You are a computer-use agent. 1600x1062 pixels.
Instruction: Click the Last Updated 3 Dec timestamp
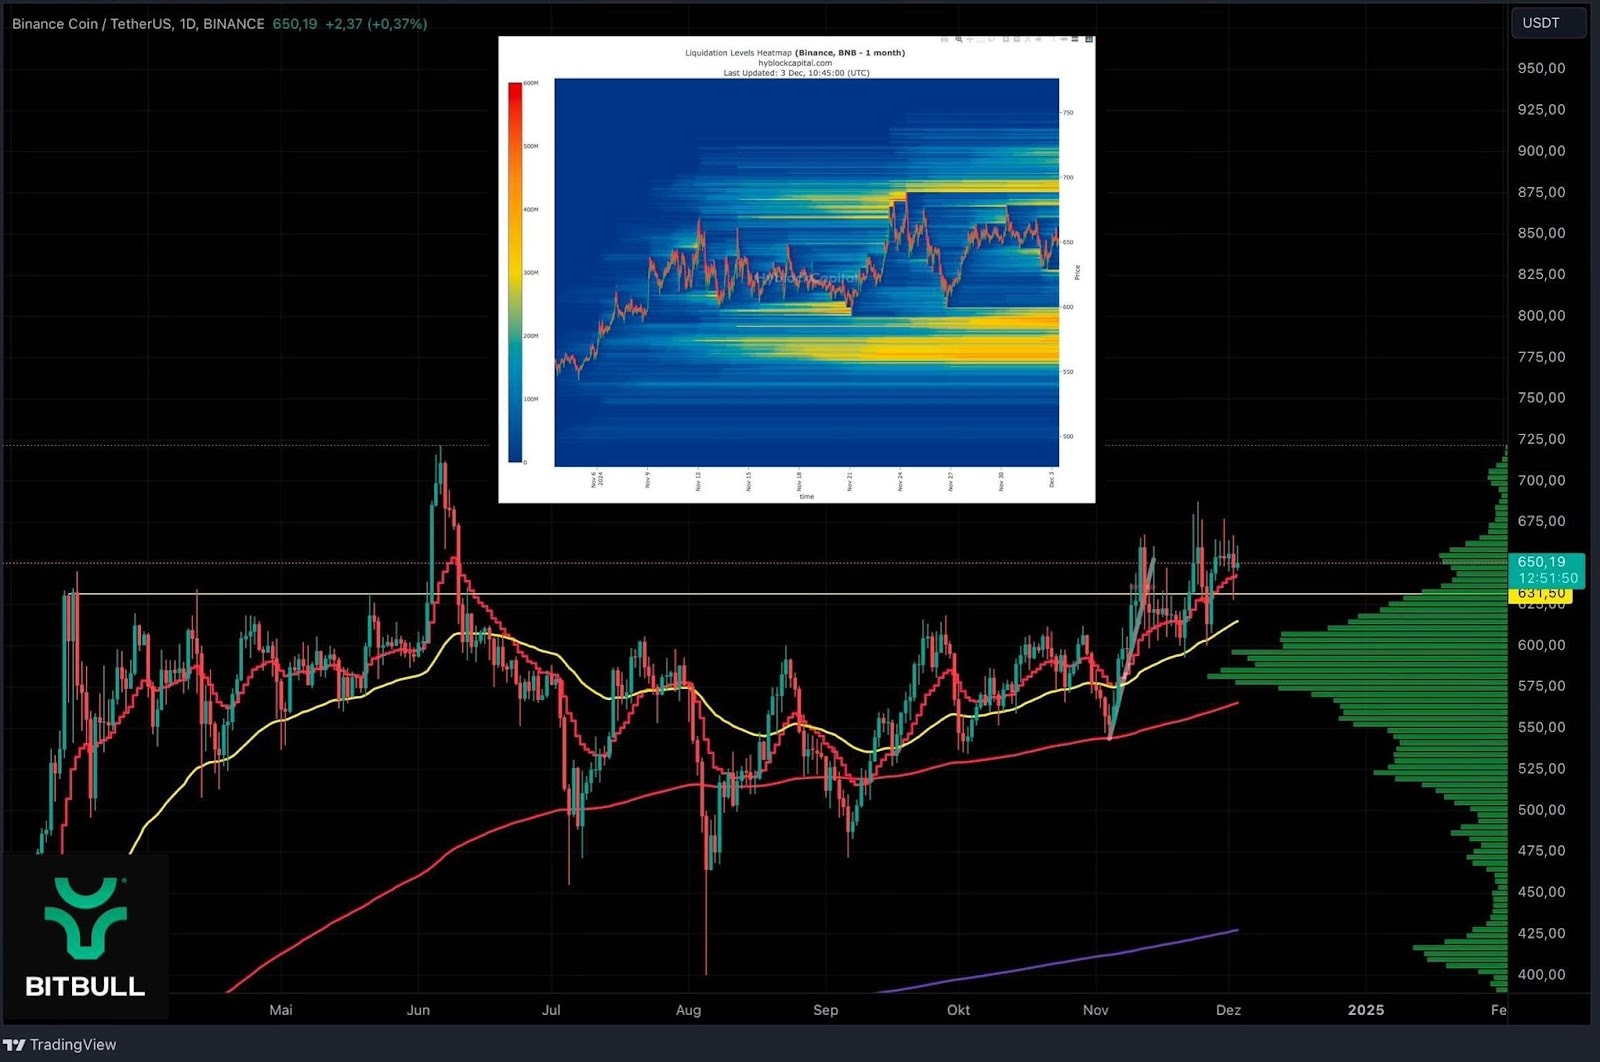click(796, 73)
